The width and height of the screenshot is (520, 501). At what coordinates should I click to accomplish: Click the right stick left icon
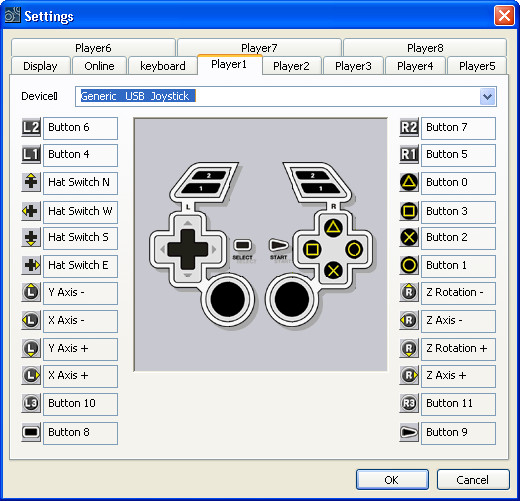pyautogui.click(x=409, y=320)
